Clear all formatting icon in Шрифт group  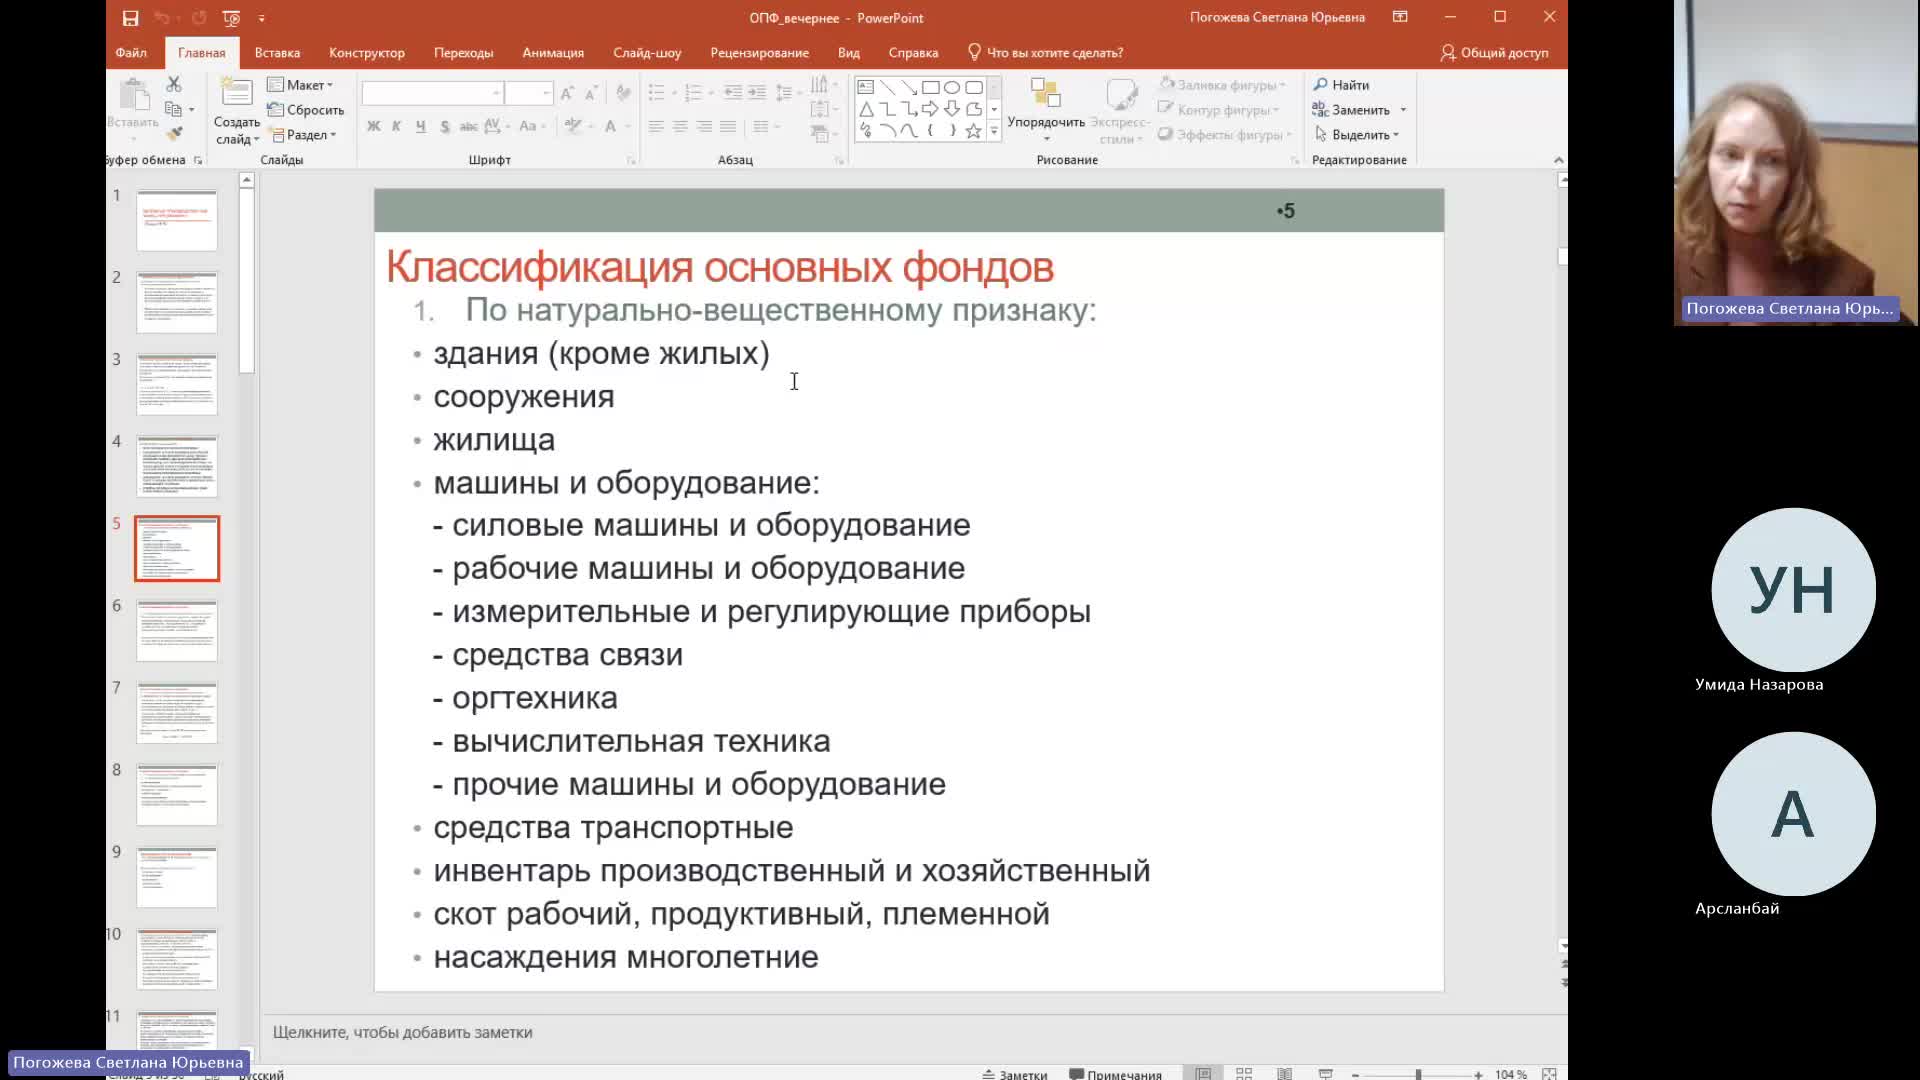coord(623,93)
